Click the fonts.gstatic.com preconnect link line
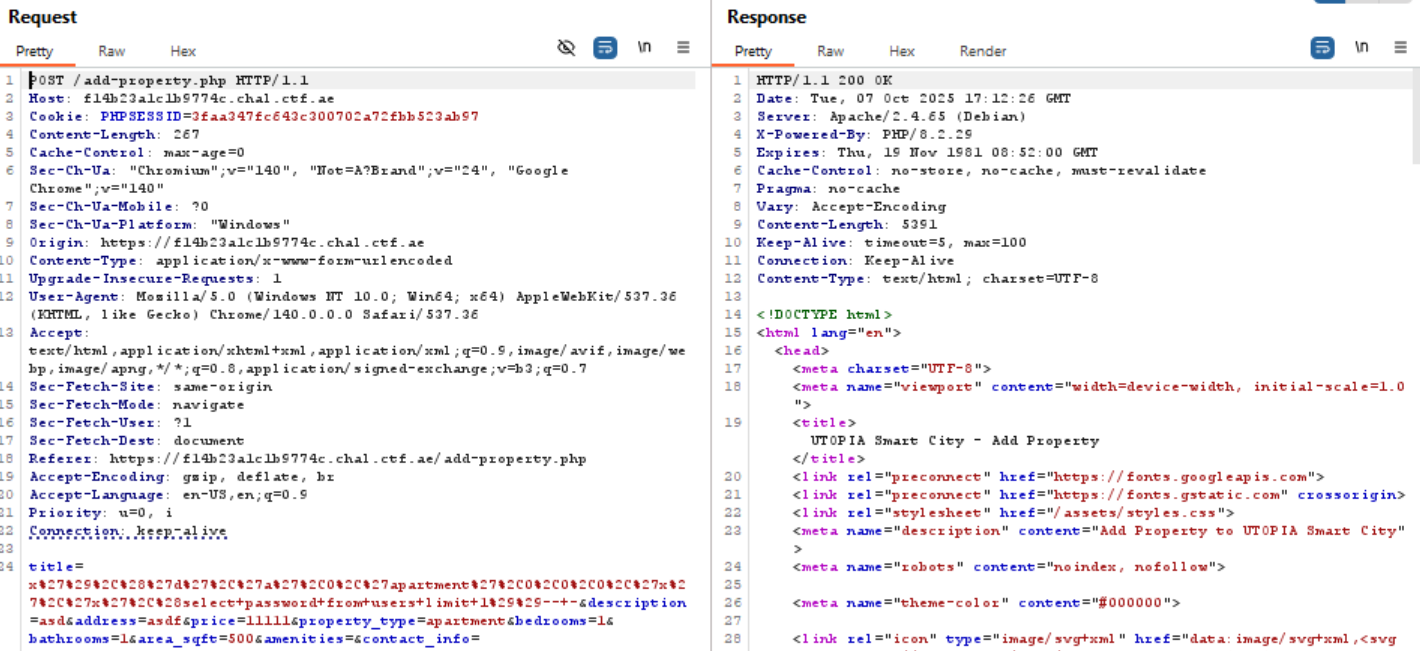The width and height of the screenshot is (1420, 651). [x=1099, y=495]
